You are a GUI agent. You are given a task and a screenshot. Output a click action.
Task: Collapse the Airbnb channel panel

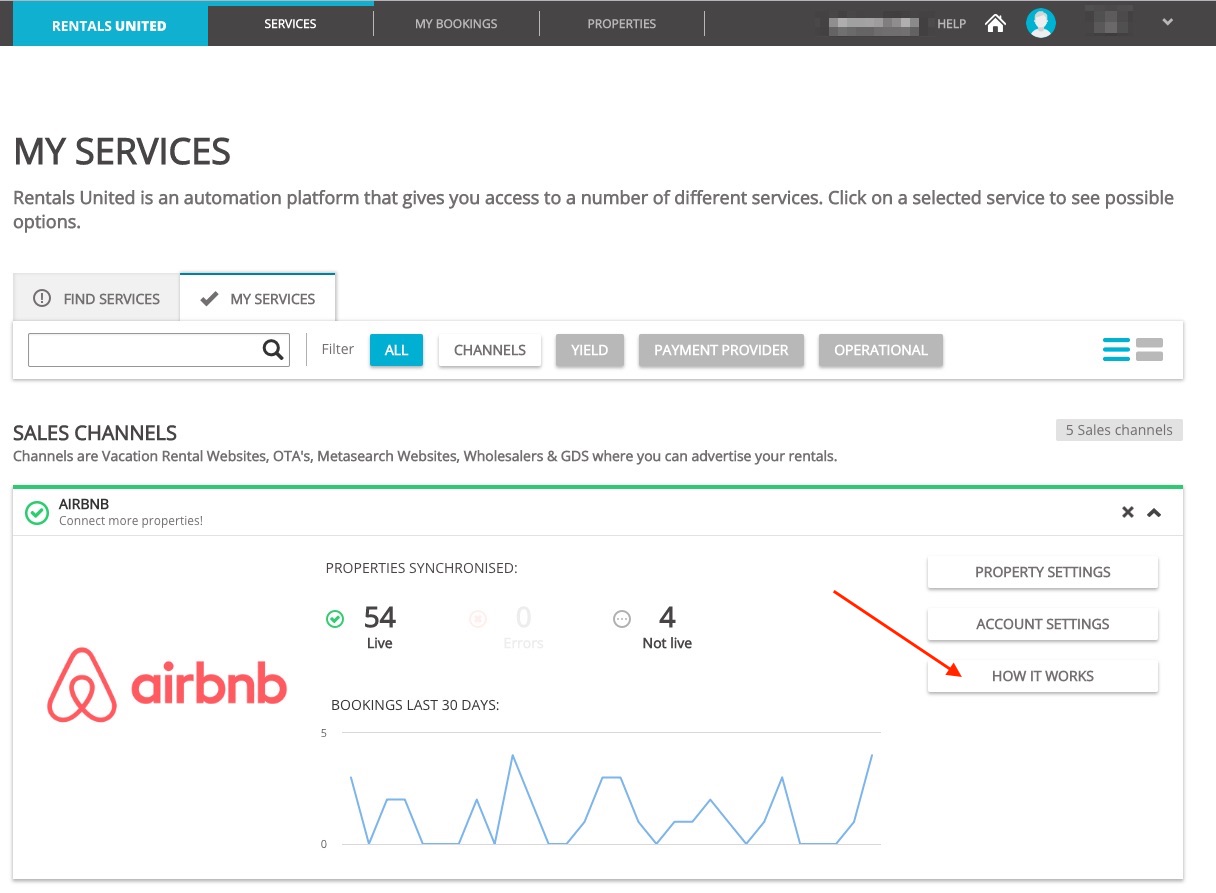tap(1154, 513)
